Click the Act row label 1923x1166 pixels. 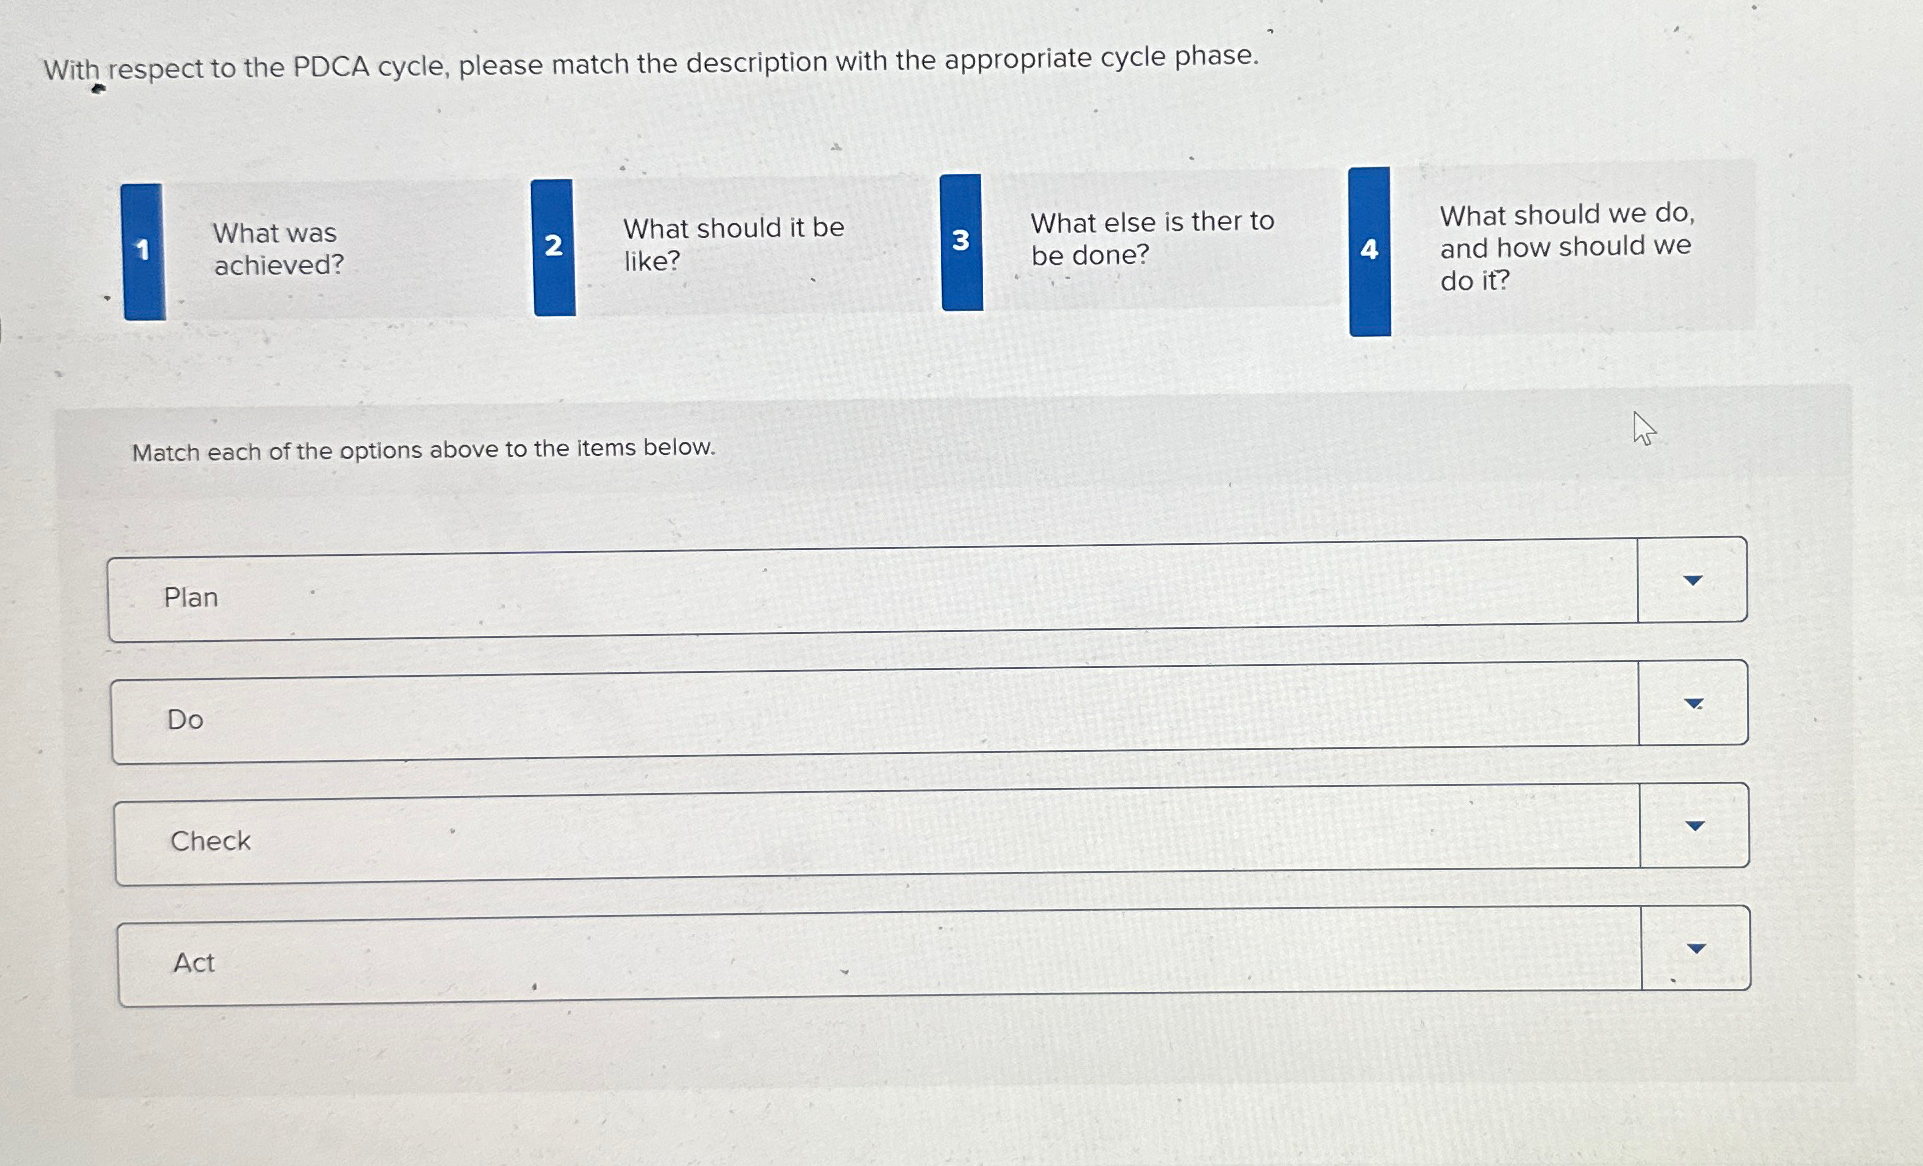pos(192,962)
